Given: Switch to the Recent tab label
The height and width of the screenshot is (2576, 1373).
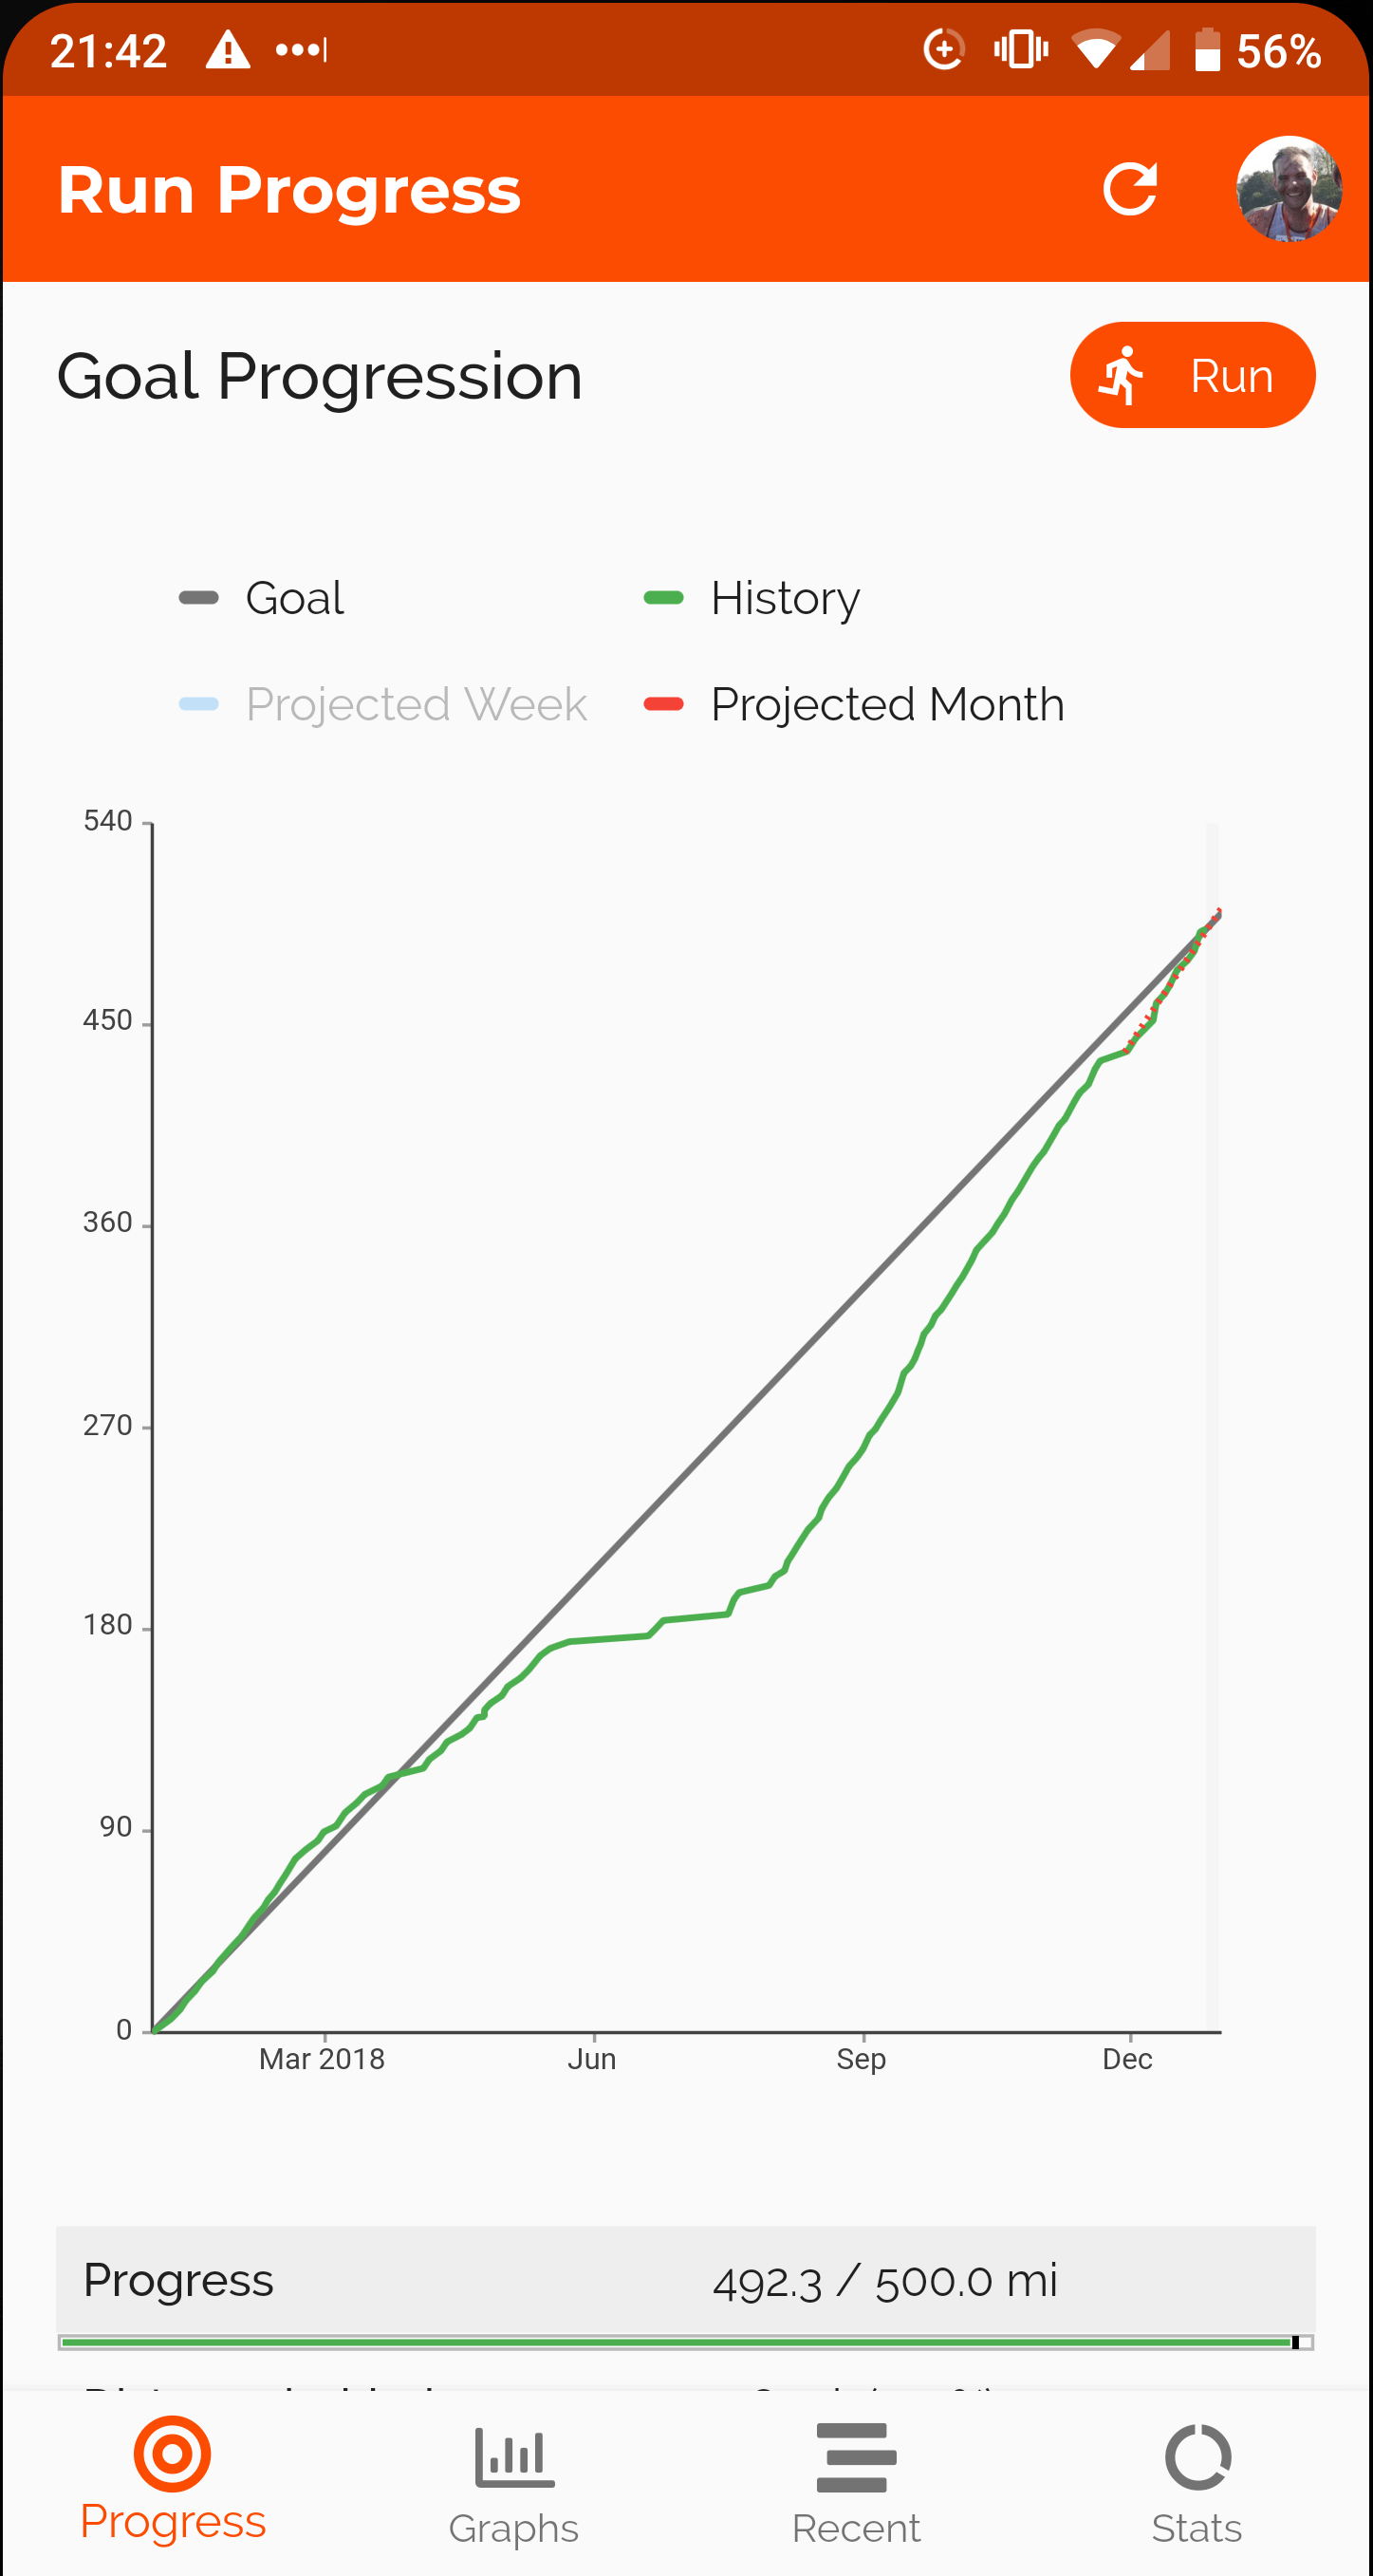Looking at the screenshot, I should (856, 2529).
